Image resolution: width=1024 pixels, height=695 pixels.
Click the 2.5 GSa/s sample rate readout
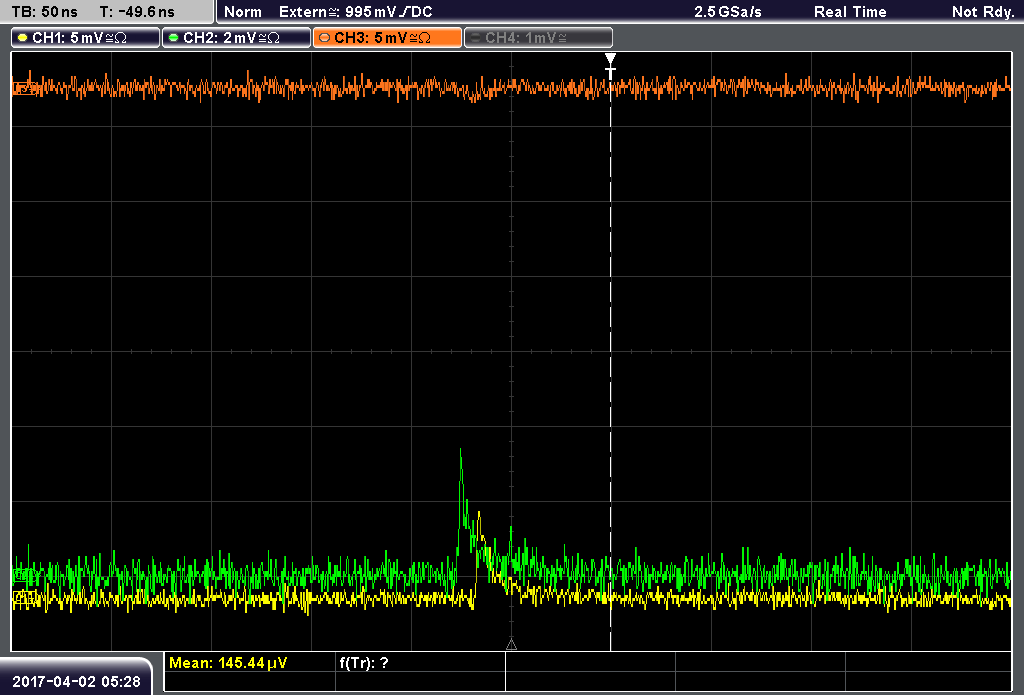[x=728, y=12]
